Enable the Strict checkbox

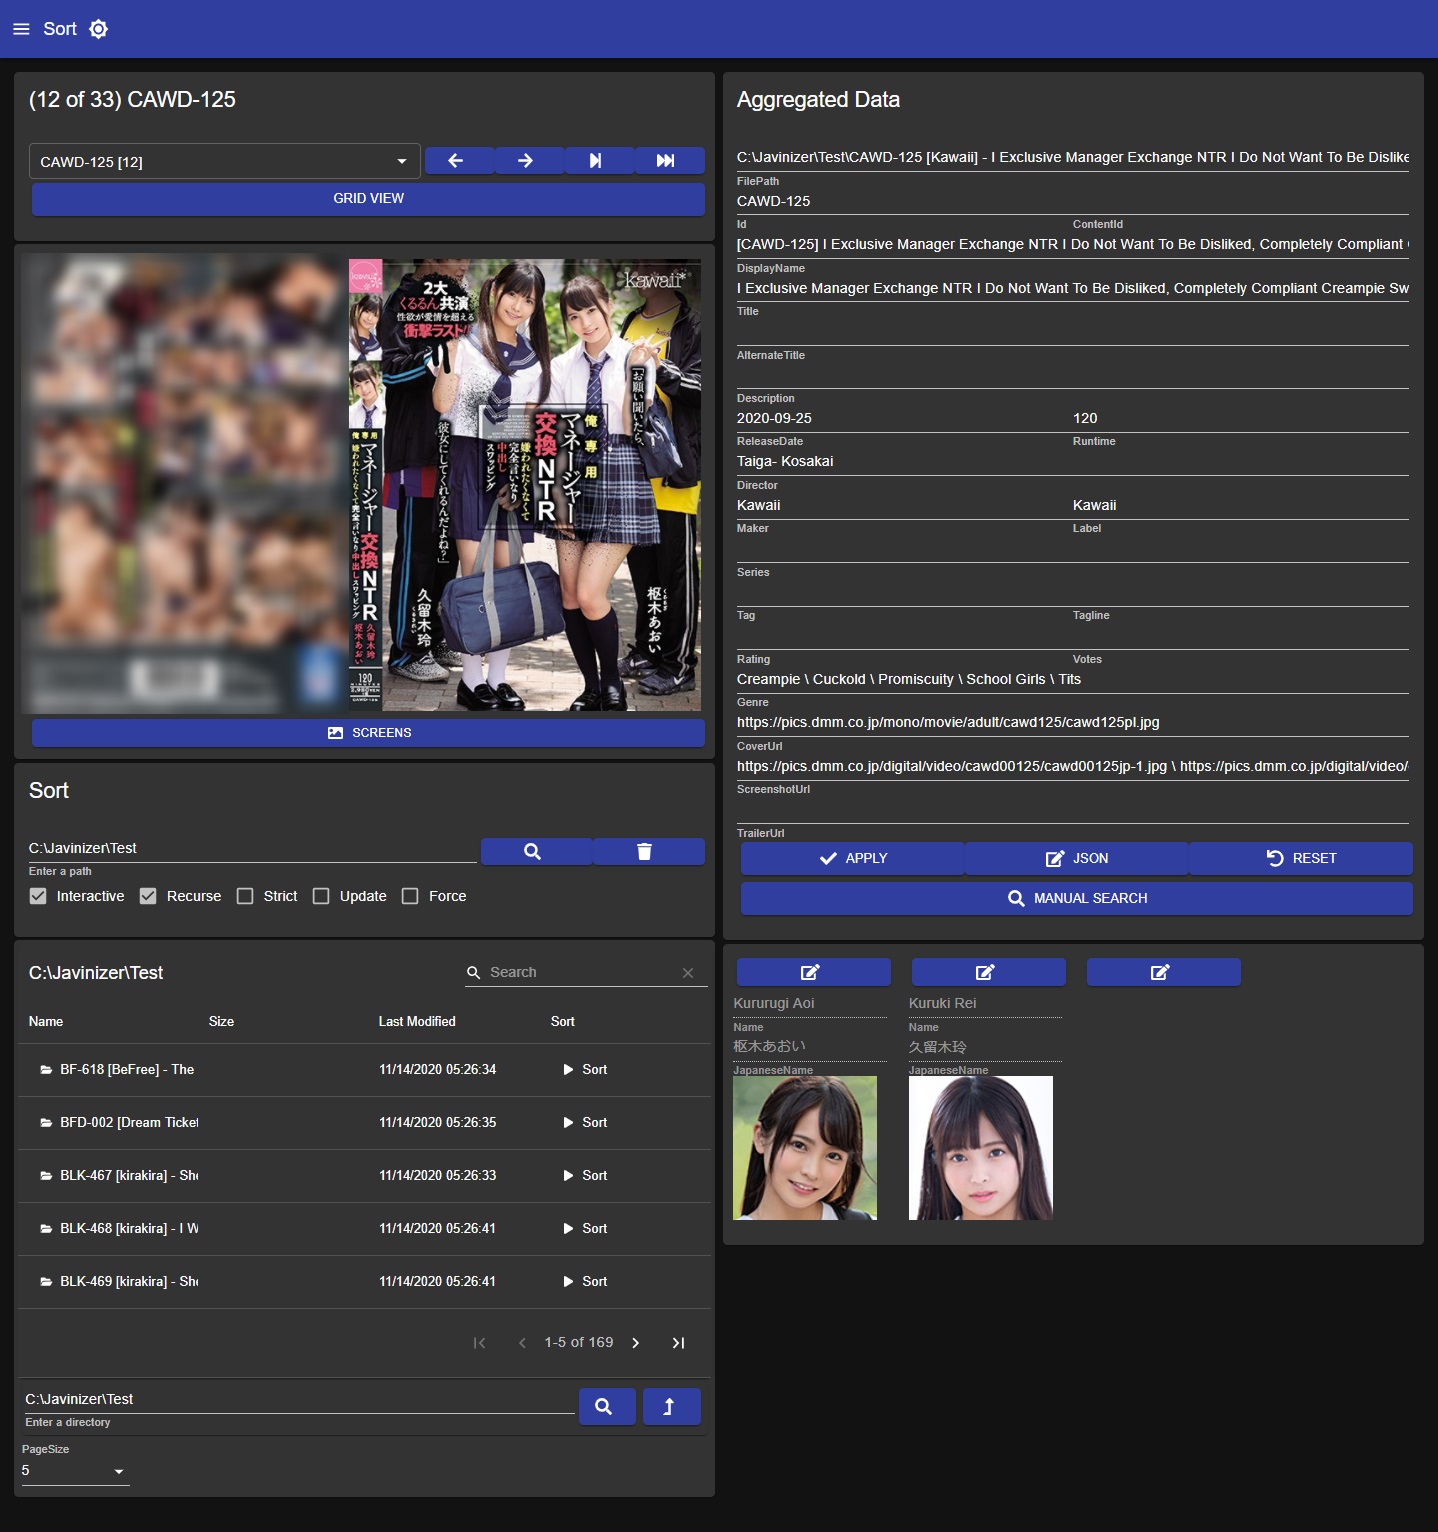pyautogui.click(x=245, y=896)
